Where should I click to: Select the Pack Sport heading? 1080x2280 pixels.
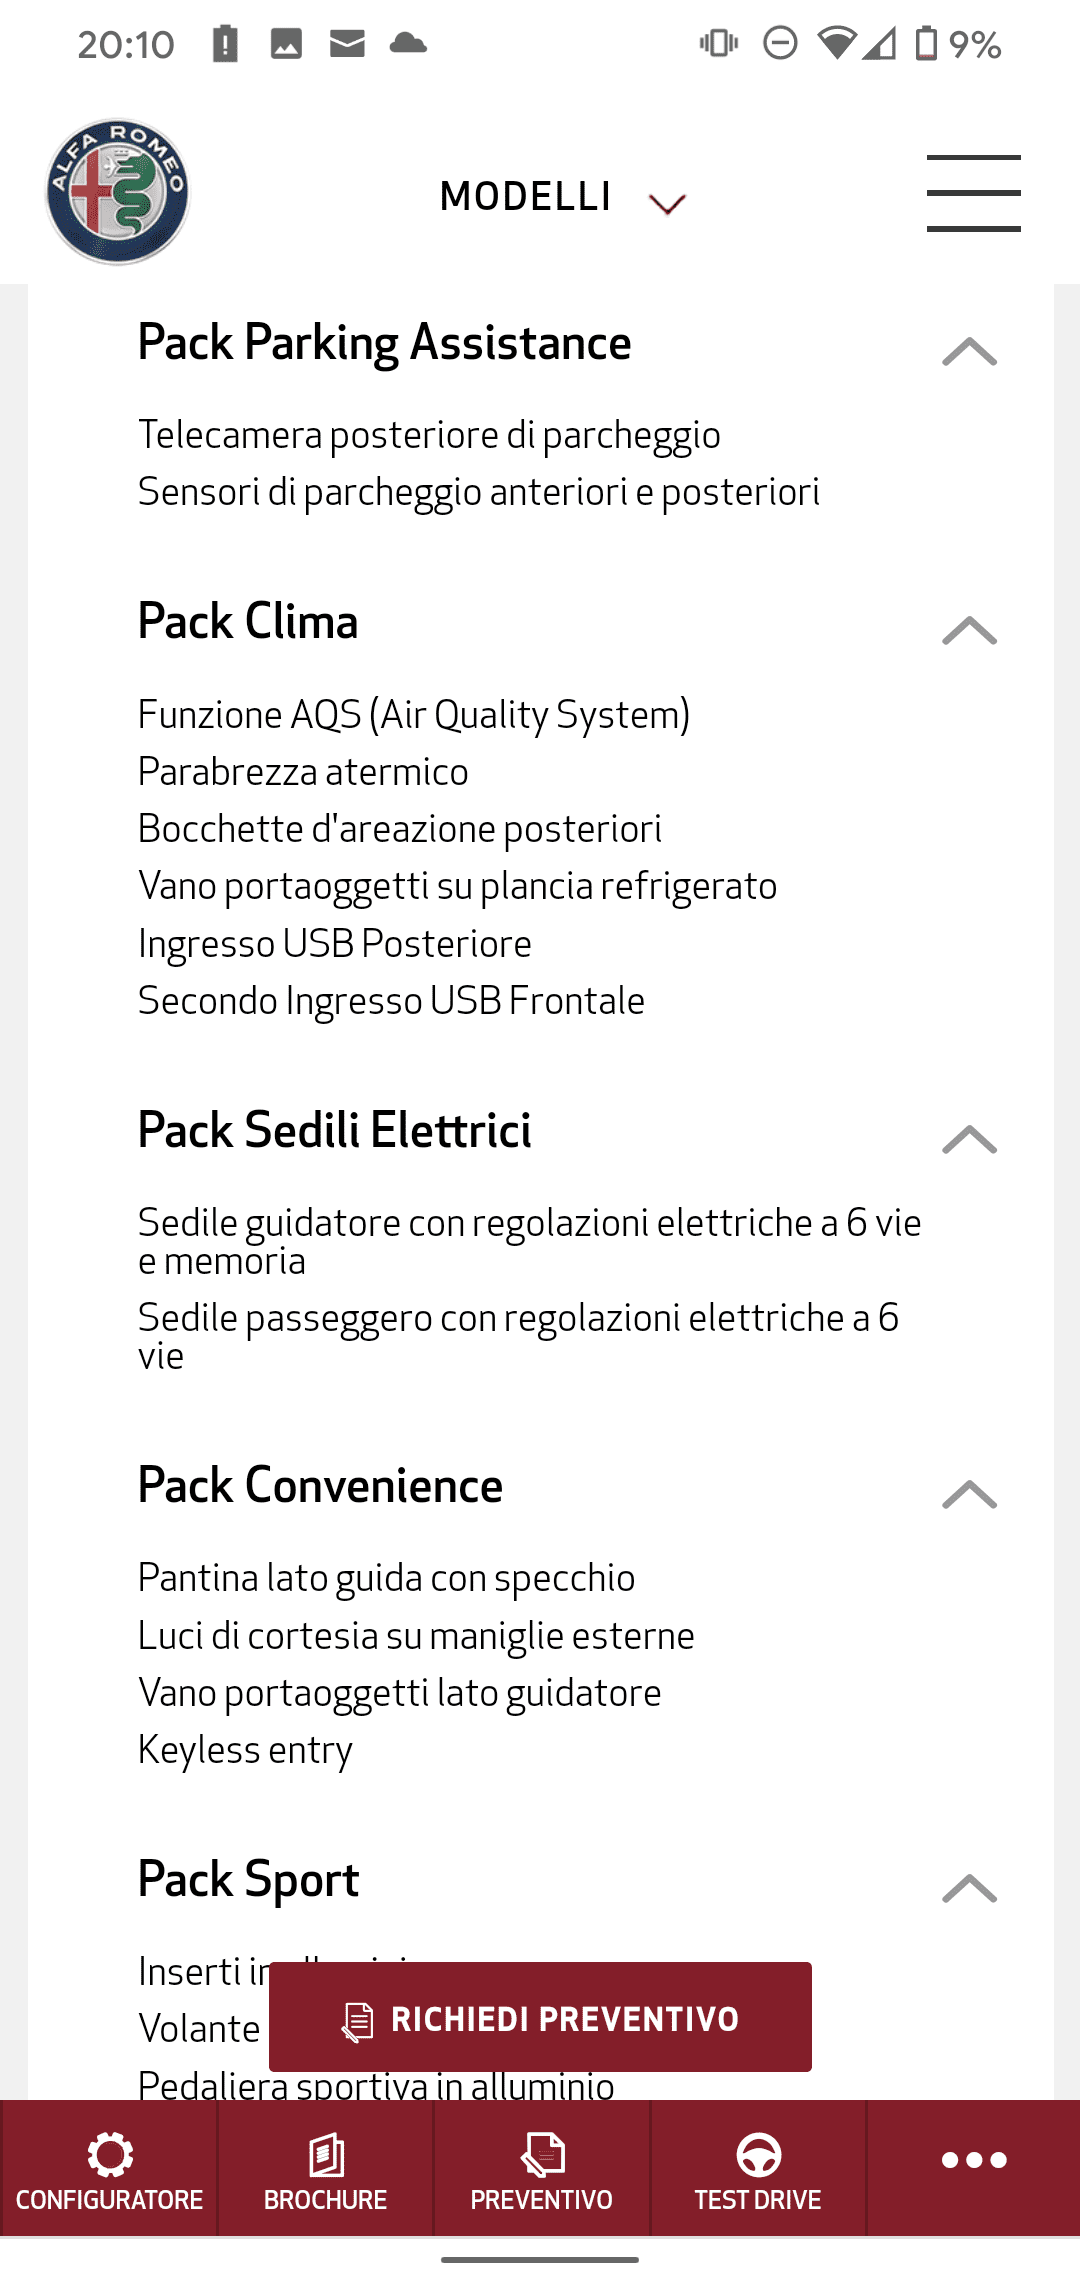tap(248, 1881)
